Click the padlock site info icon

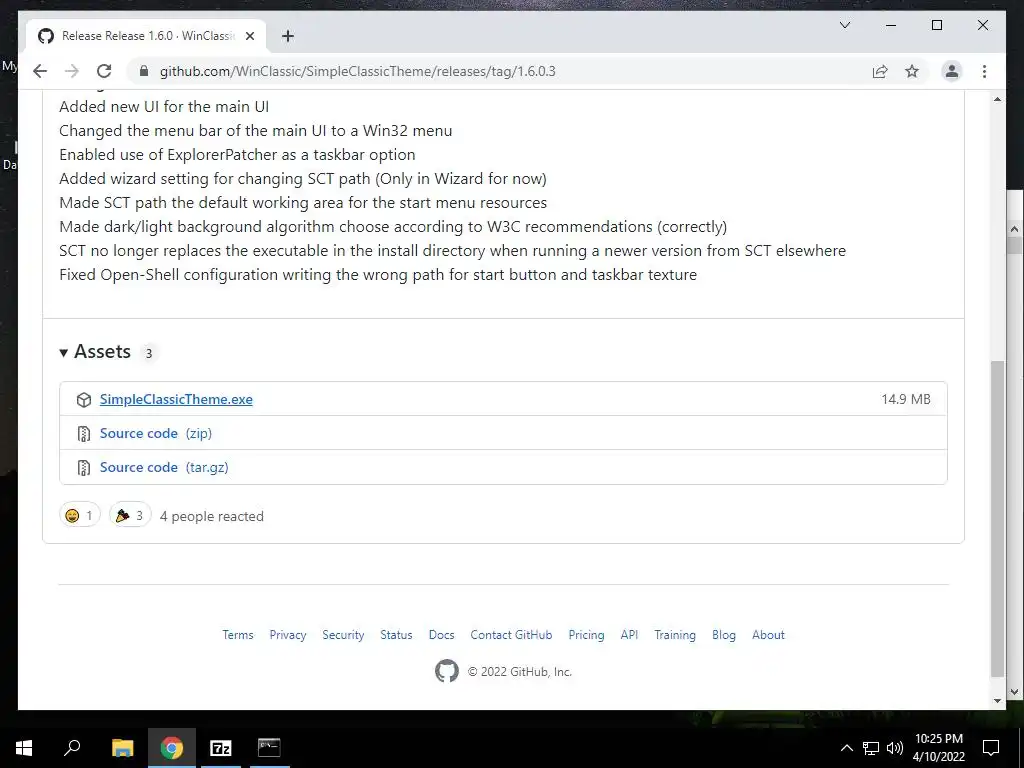coord(144,71)
